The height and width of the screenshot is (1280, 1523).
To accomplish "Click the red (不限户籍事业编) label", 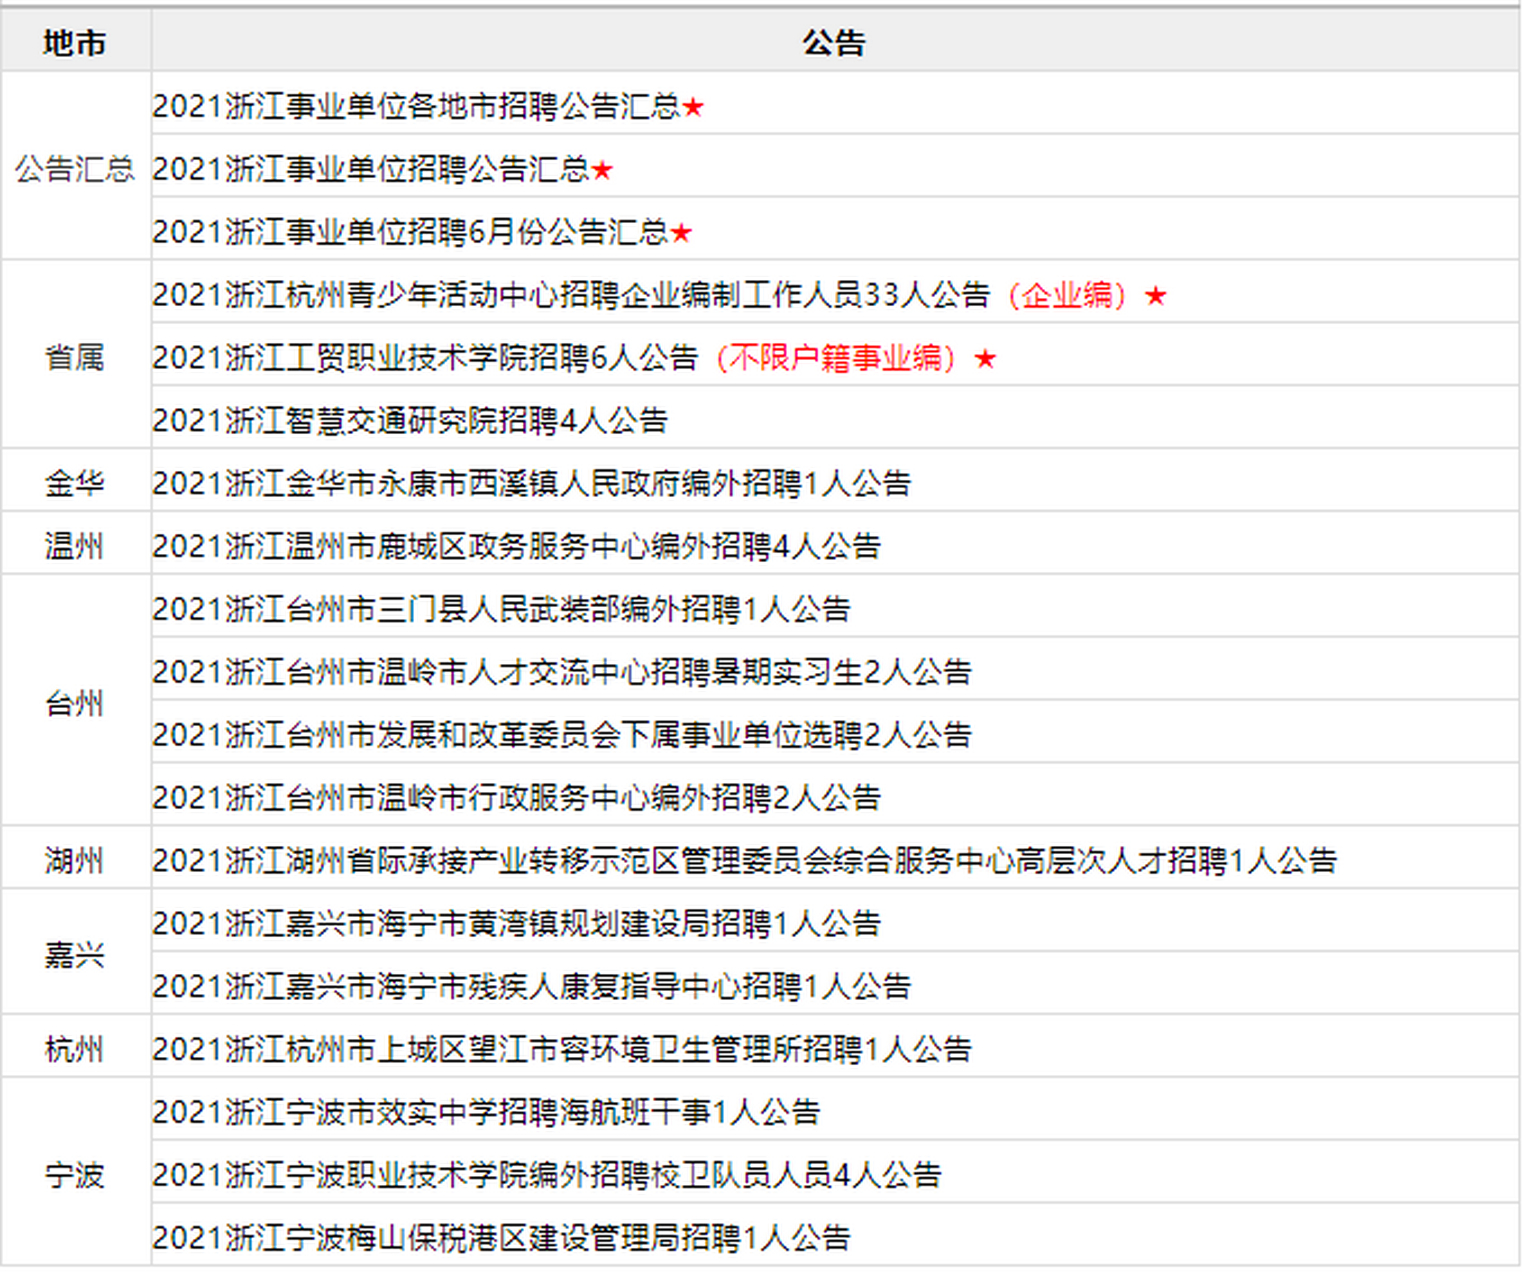I will 836,358.
